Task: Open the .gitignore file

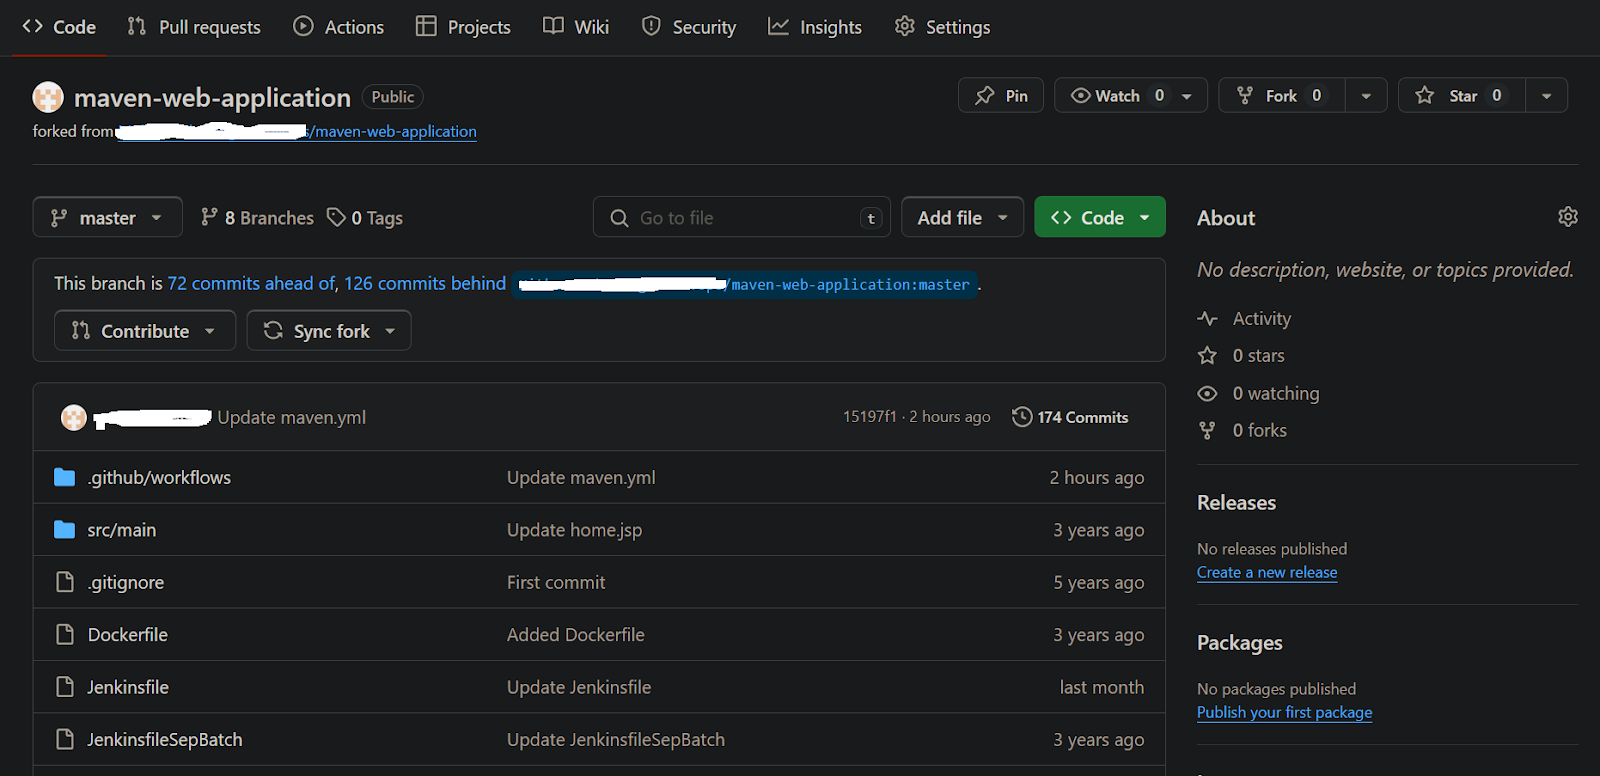Action: pyautogui.click(x=126, y=582)
